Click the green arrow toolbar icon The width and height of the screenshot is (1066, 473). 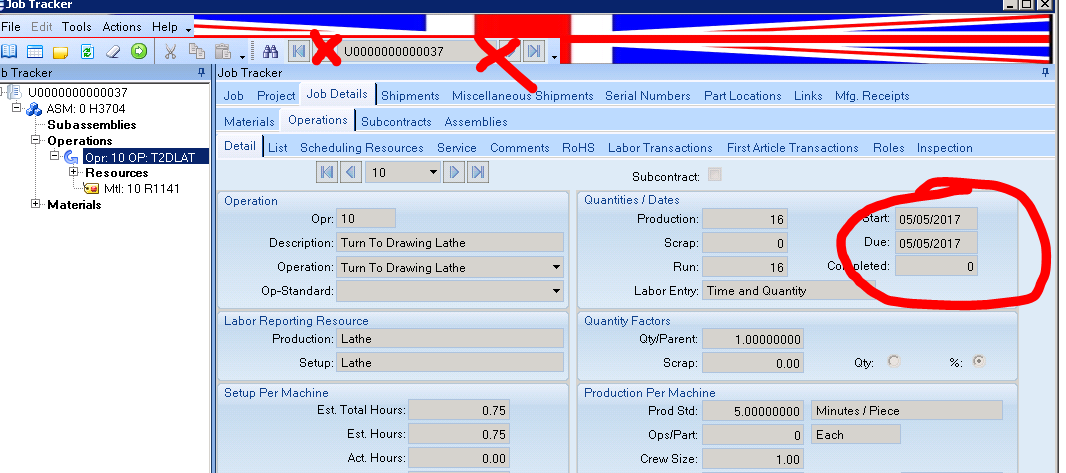coord(139,51)
